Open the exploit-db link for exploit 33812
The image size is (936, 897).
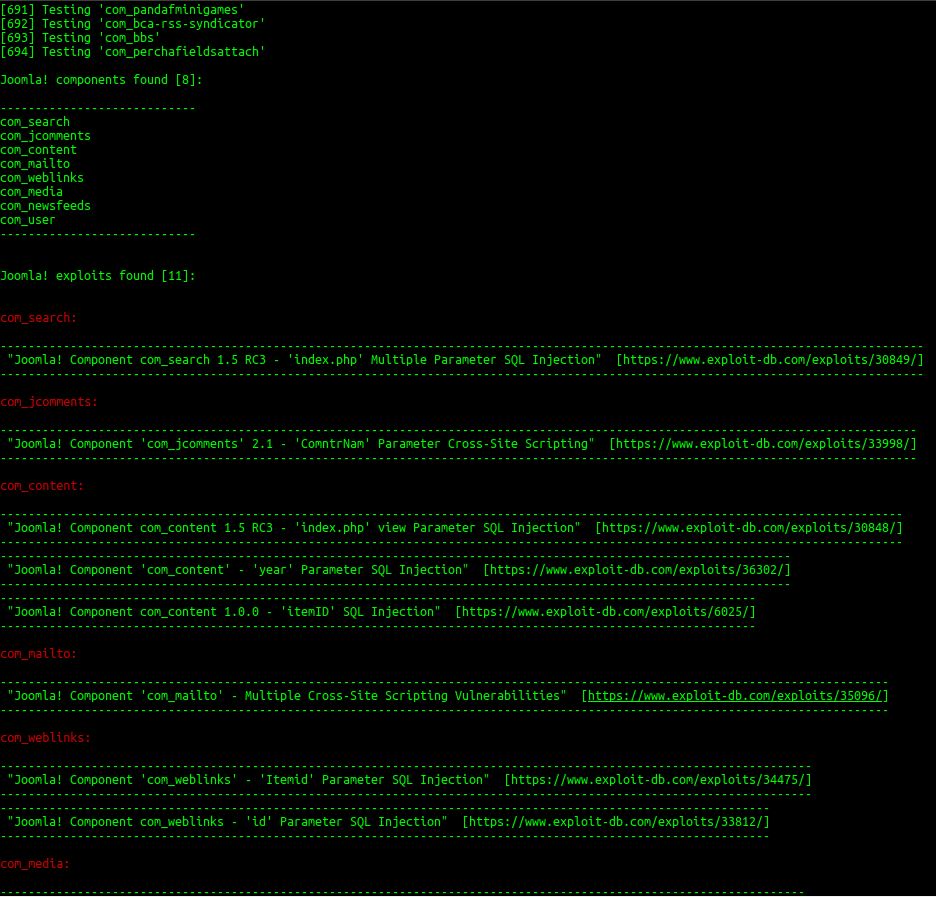click(615, 822)
